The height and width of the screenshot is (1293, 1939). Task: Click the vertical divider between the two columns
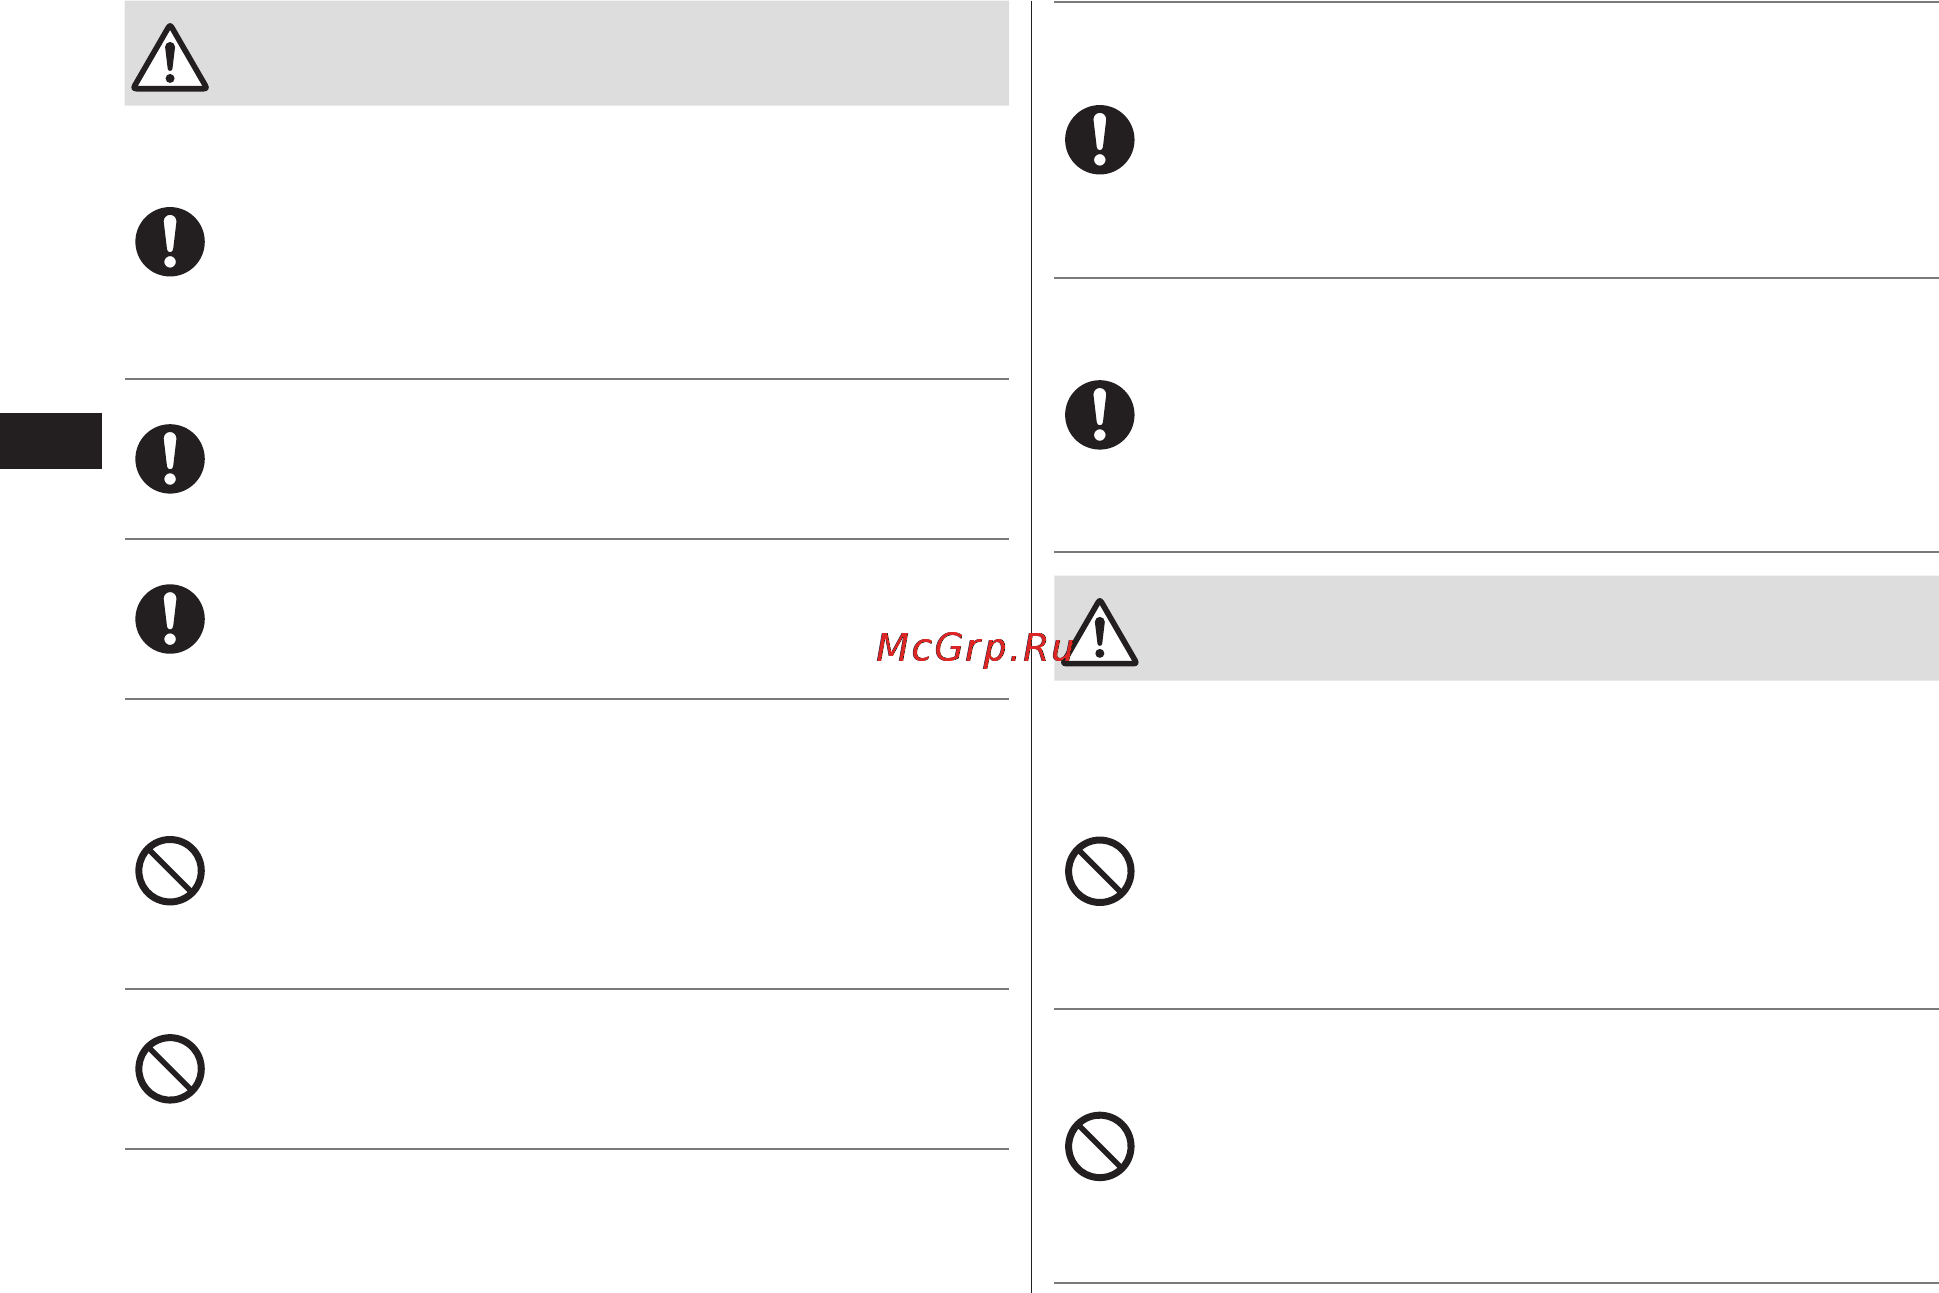tap(1031, 646)
